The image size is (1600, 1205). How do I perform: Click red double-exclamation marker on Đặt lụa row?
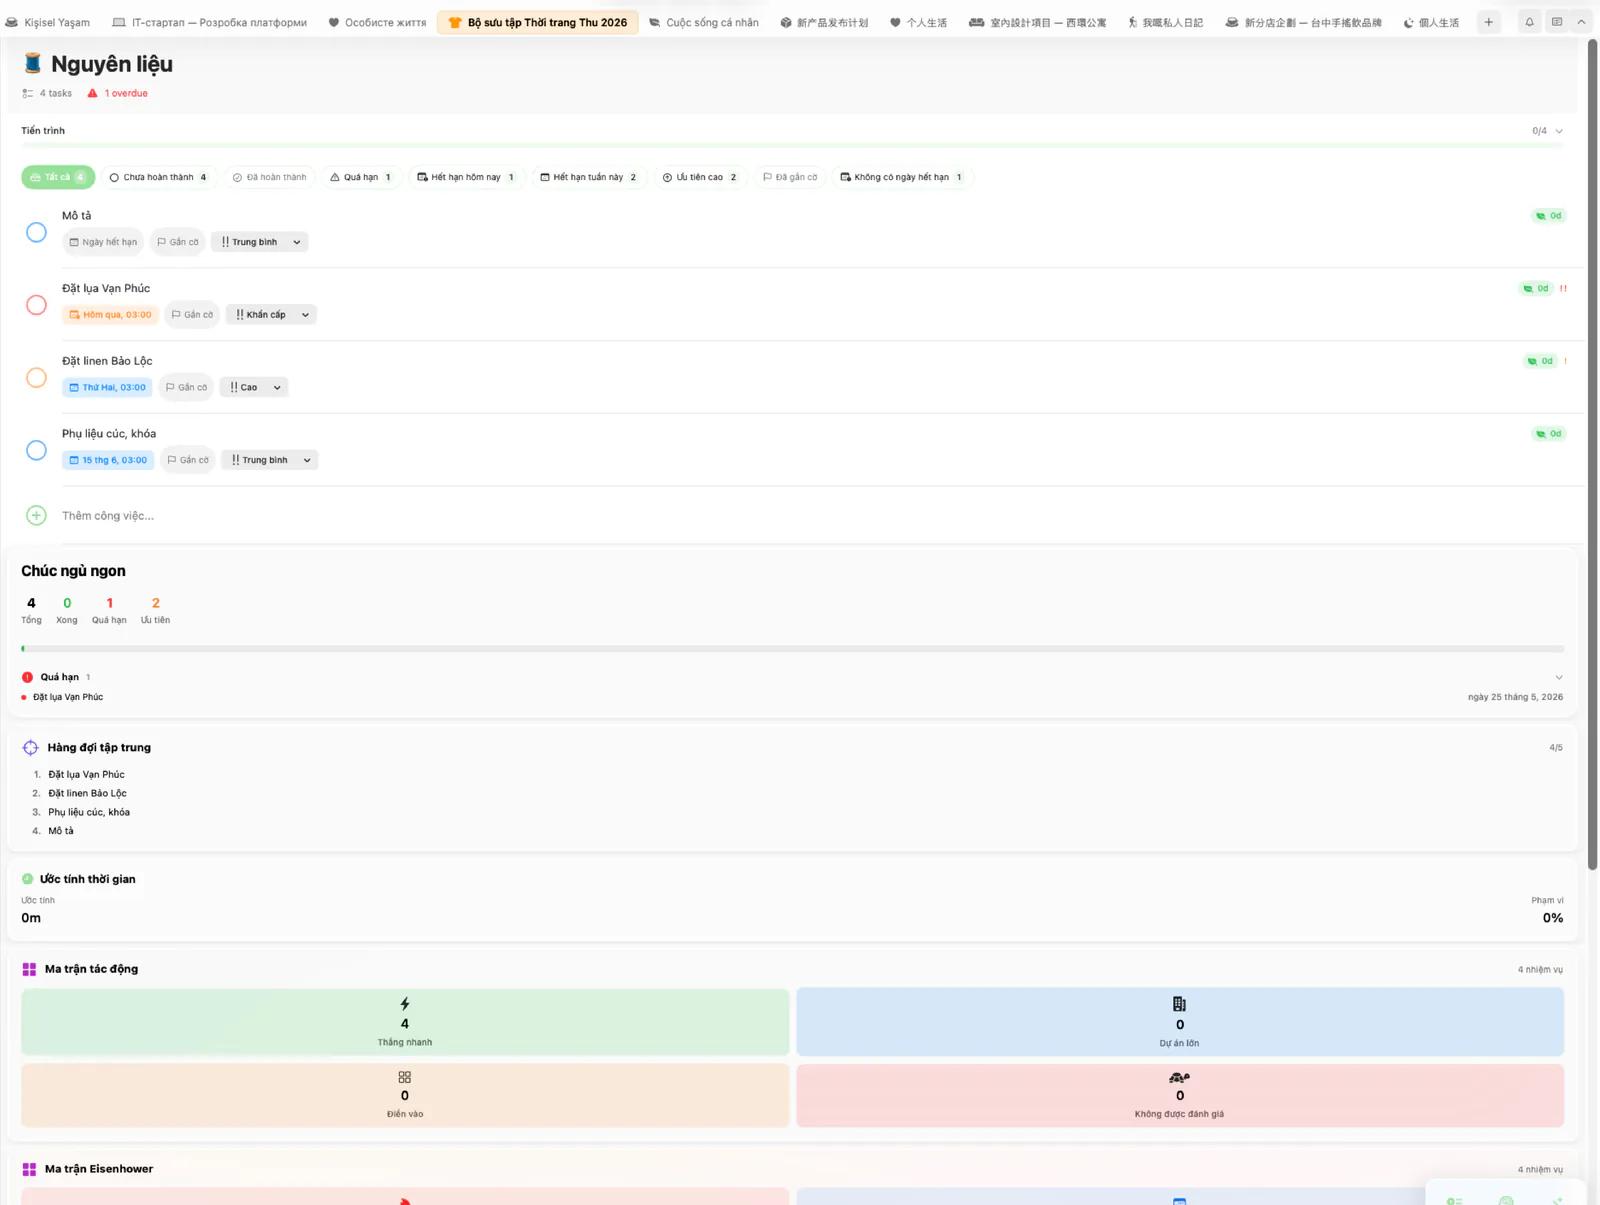(1563, 289)
